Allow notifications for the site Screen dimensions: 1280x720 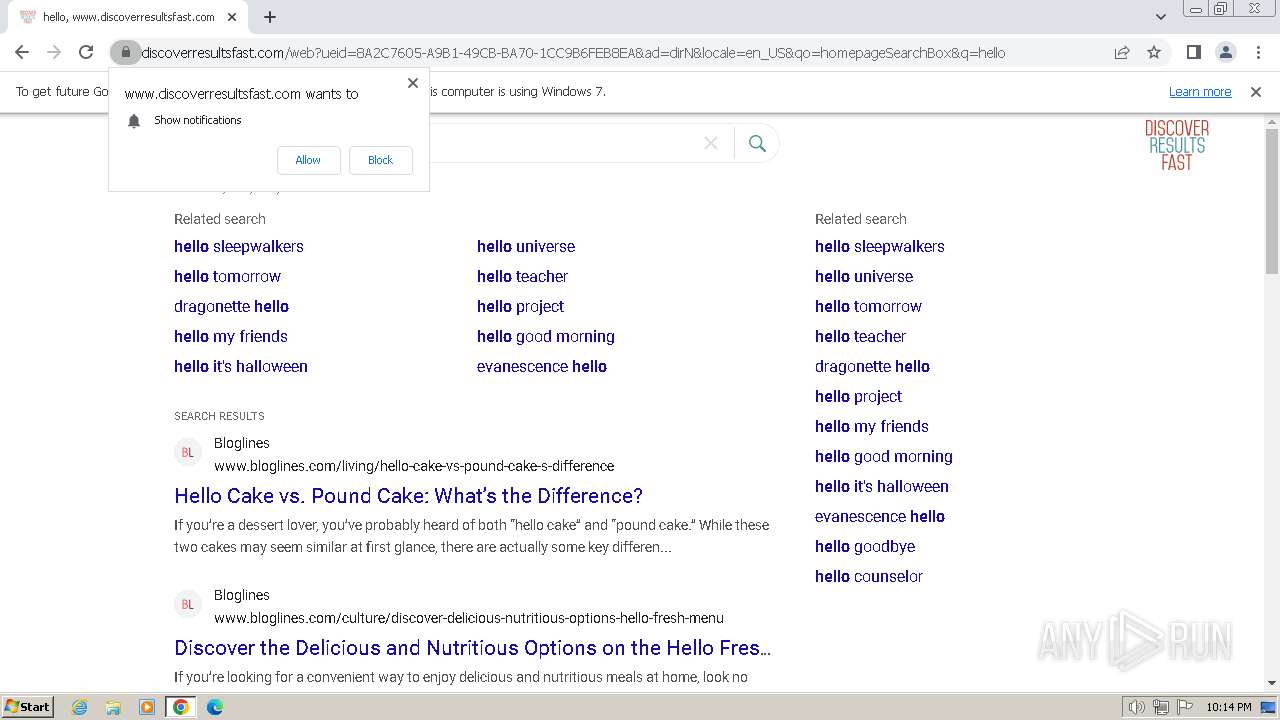click(308, 160)
